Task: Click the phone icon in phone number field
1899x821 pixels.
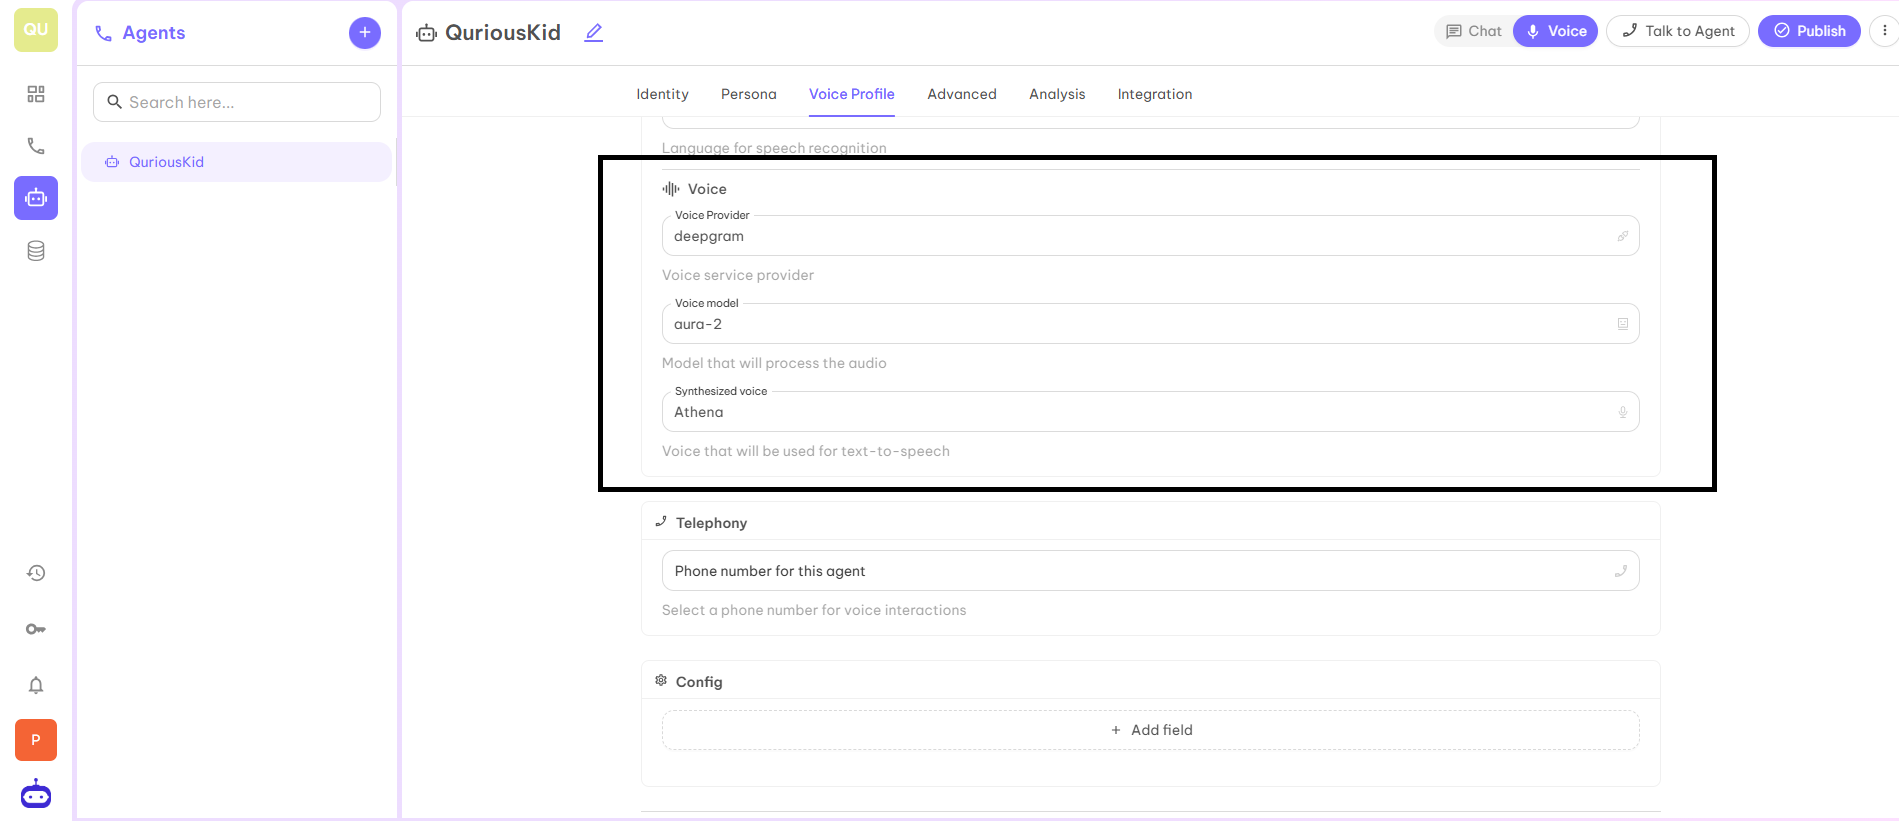Action: click(1621, 571)
